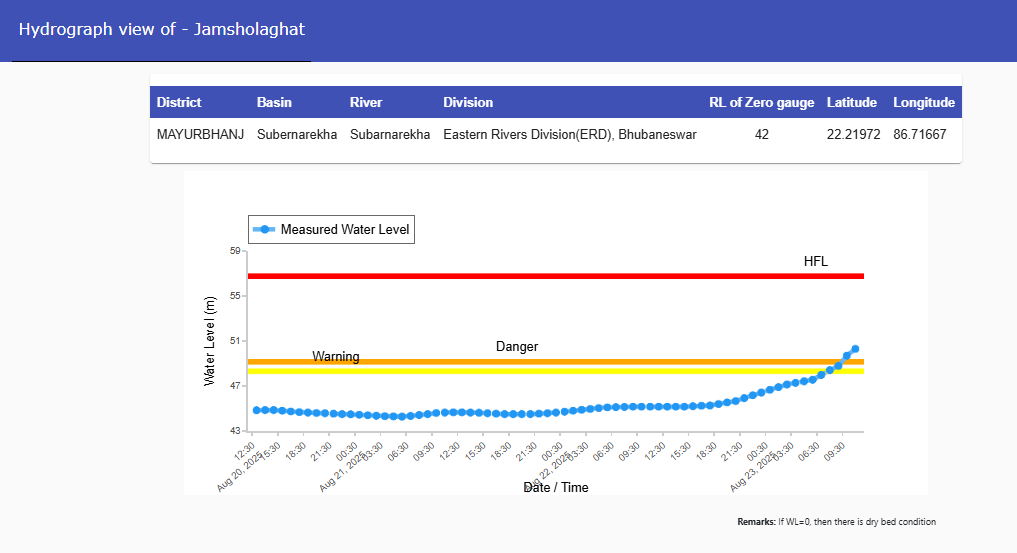The height and width of the screenshot is (553, 1017).
Task: Click the Division column header
Action: point(468,102)
